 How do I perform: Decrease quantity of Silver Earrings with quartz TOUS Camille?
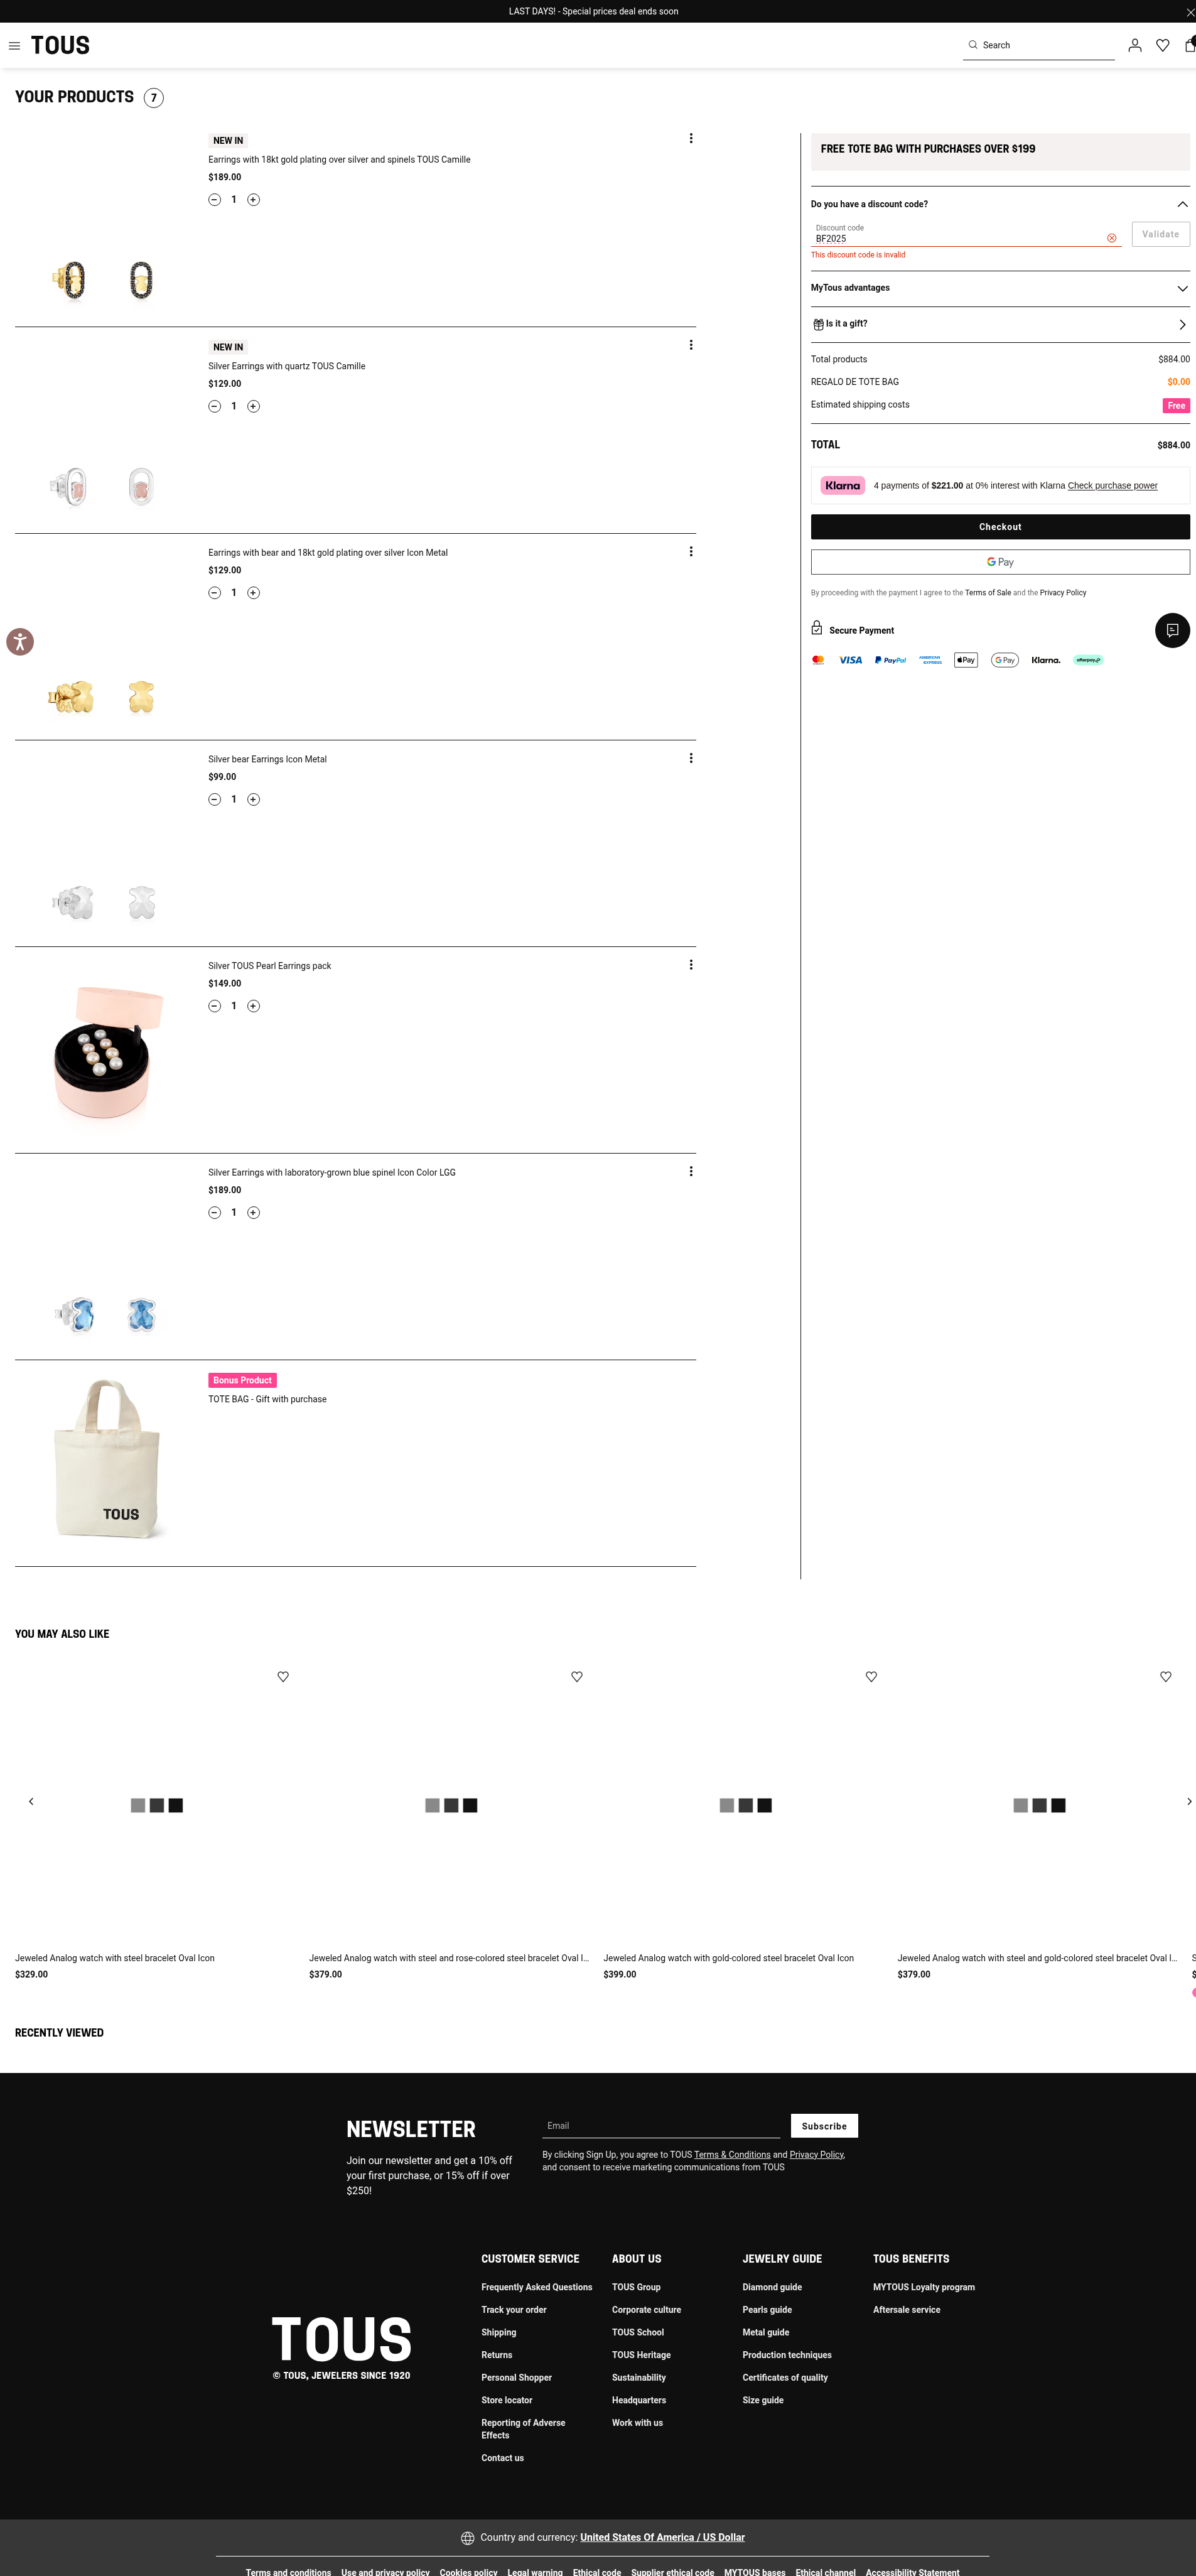tap(214, 406)
